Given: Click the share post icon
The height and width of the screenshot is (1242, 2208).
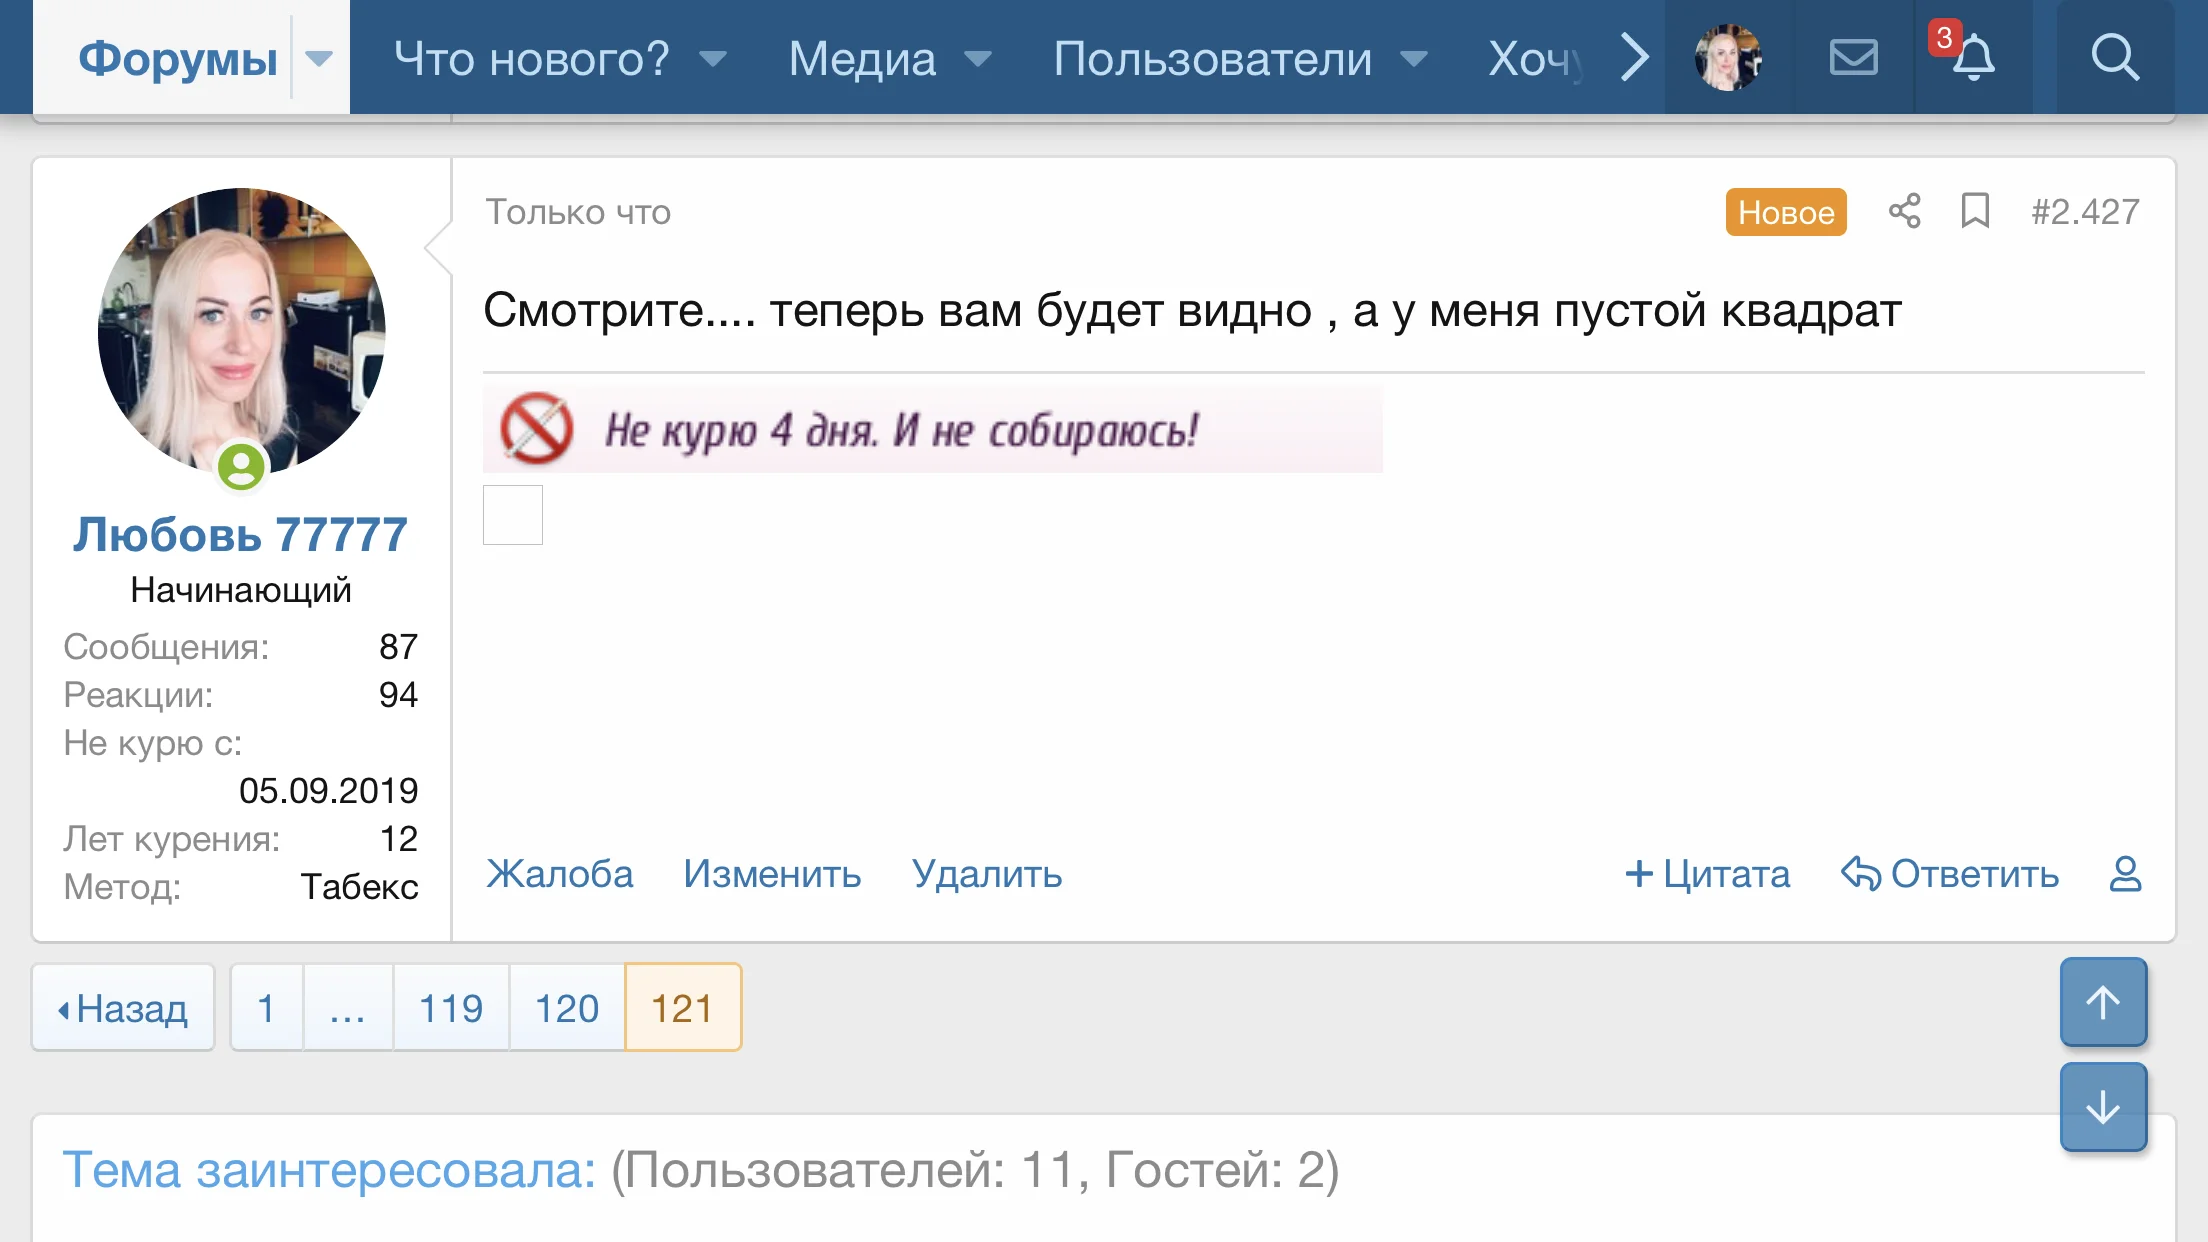Looking at the screenshot, I should tap(1904, 211).
